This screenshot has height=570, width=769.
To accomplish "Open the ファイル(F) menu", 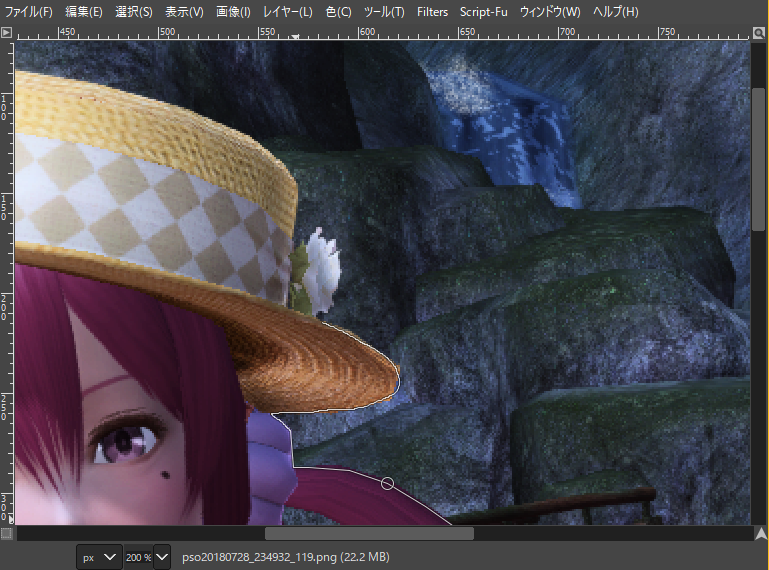I will tap(28, 12).
